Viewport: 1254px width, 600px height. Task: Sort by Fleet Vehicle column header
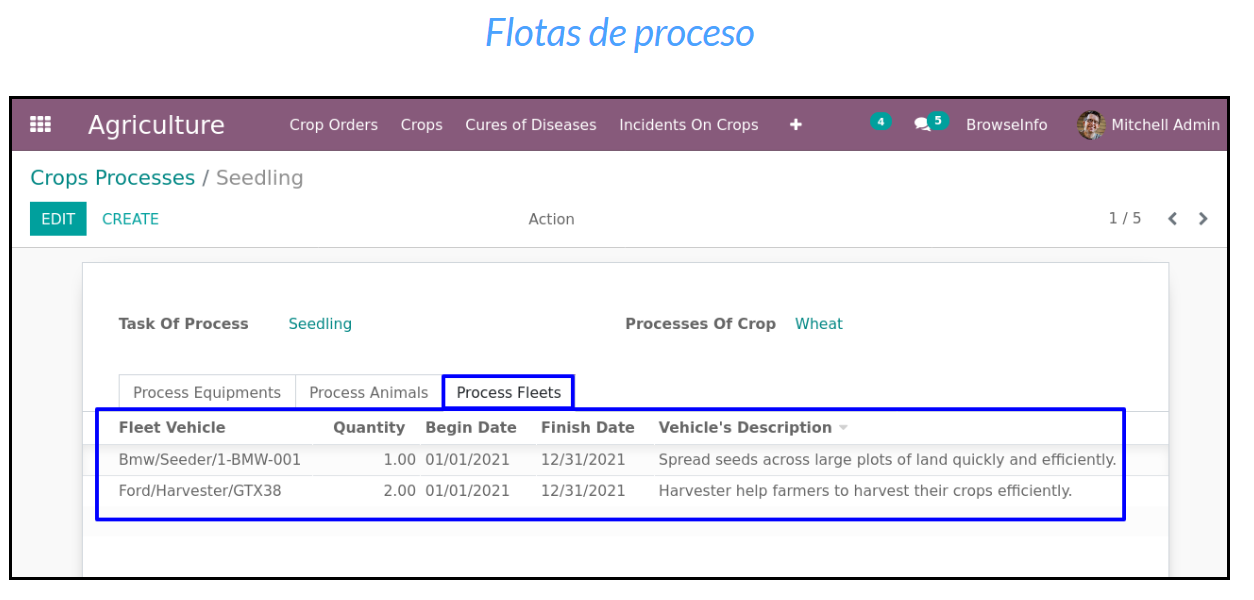click(x=172, y=428)
